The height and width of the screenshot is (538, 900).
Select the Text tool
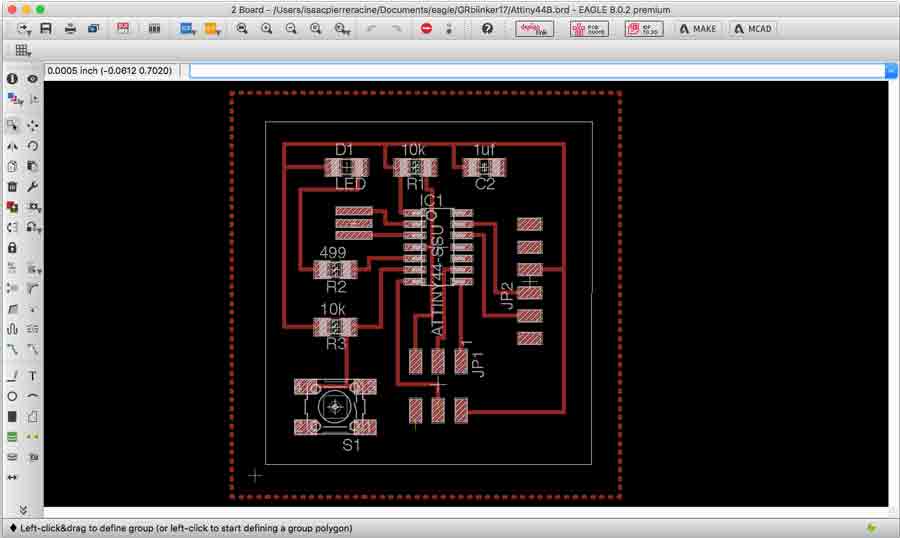click(33, 376)
